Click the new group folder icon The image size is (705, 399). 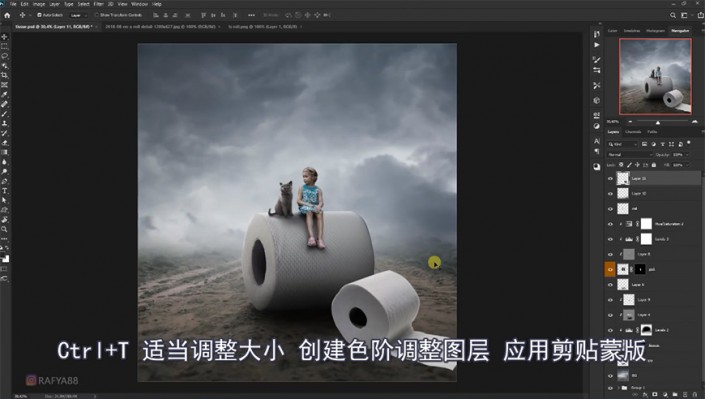coord(675,395)
